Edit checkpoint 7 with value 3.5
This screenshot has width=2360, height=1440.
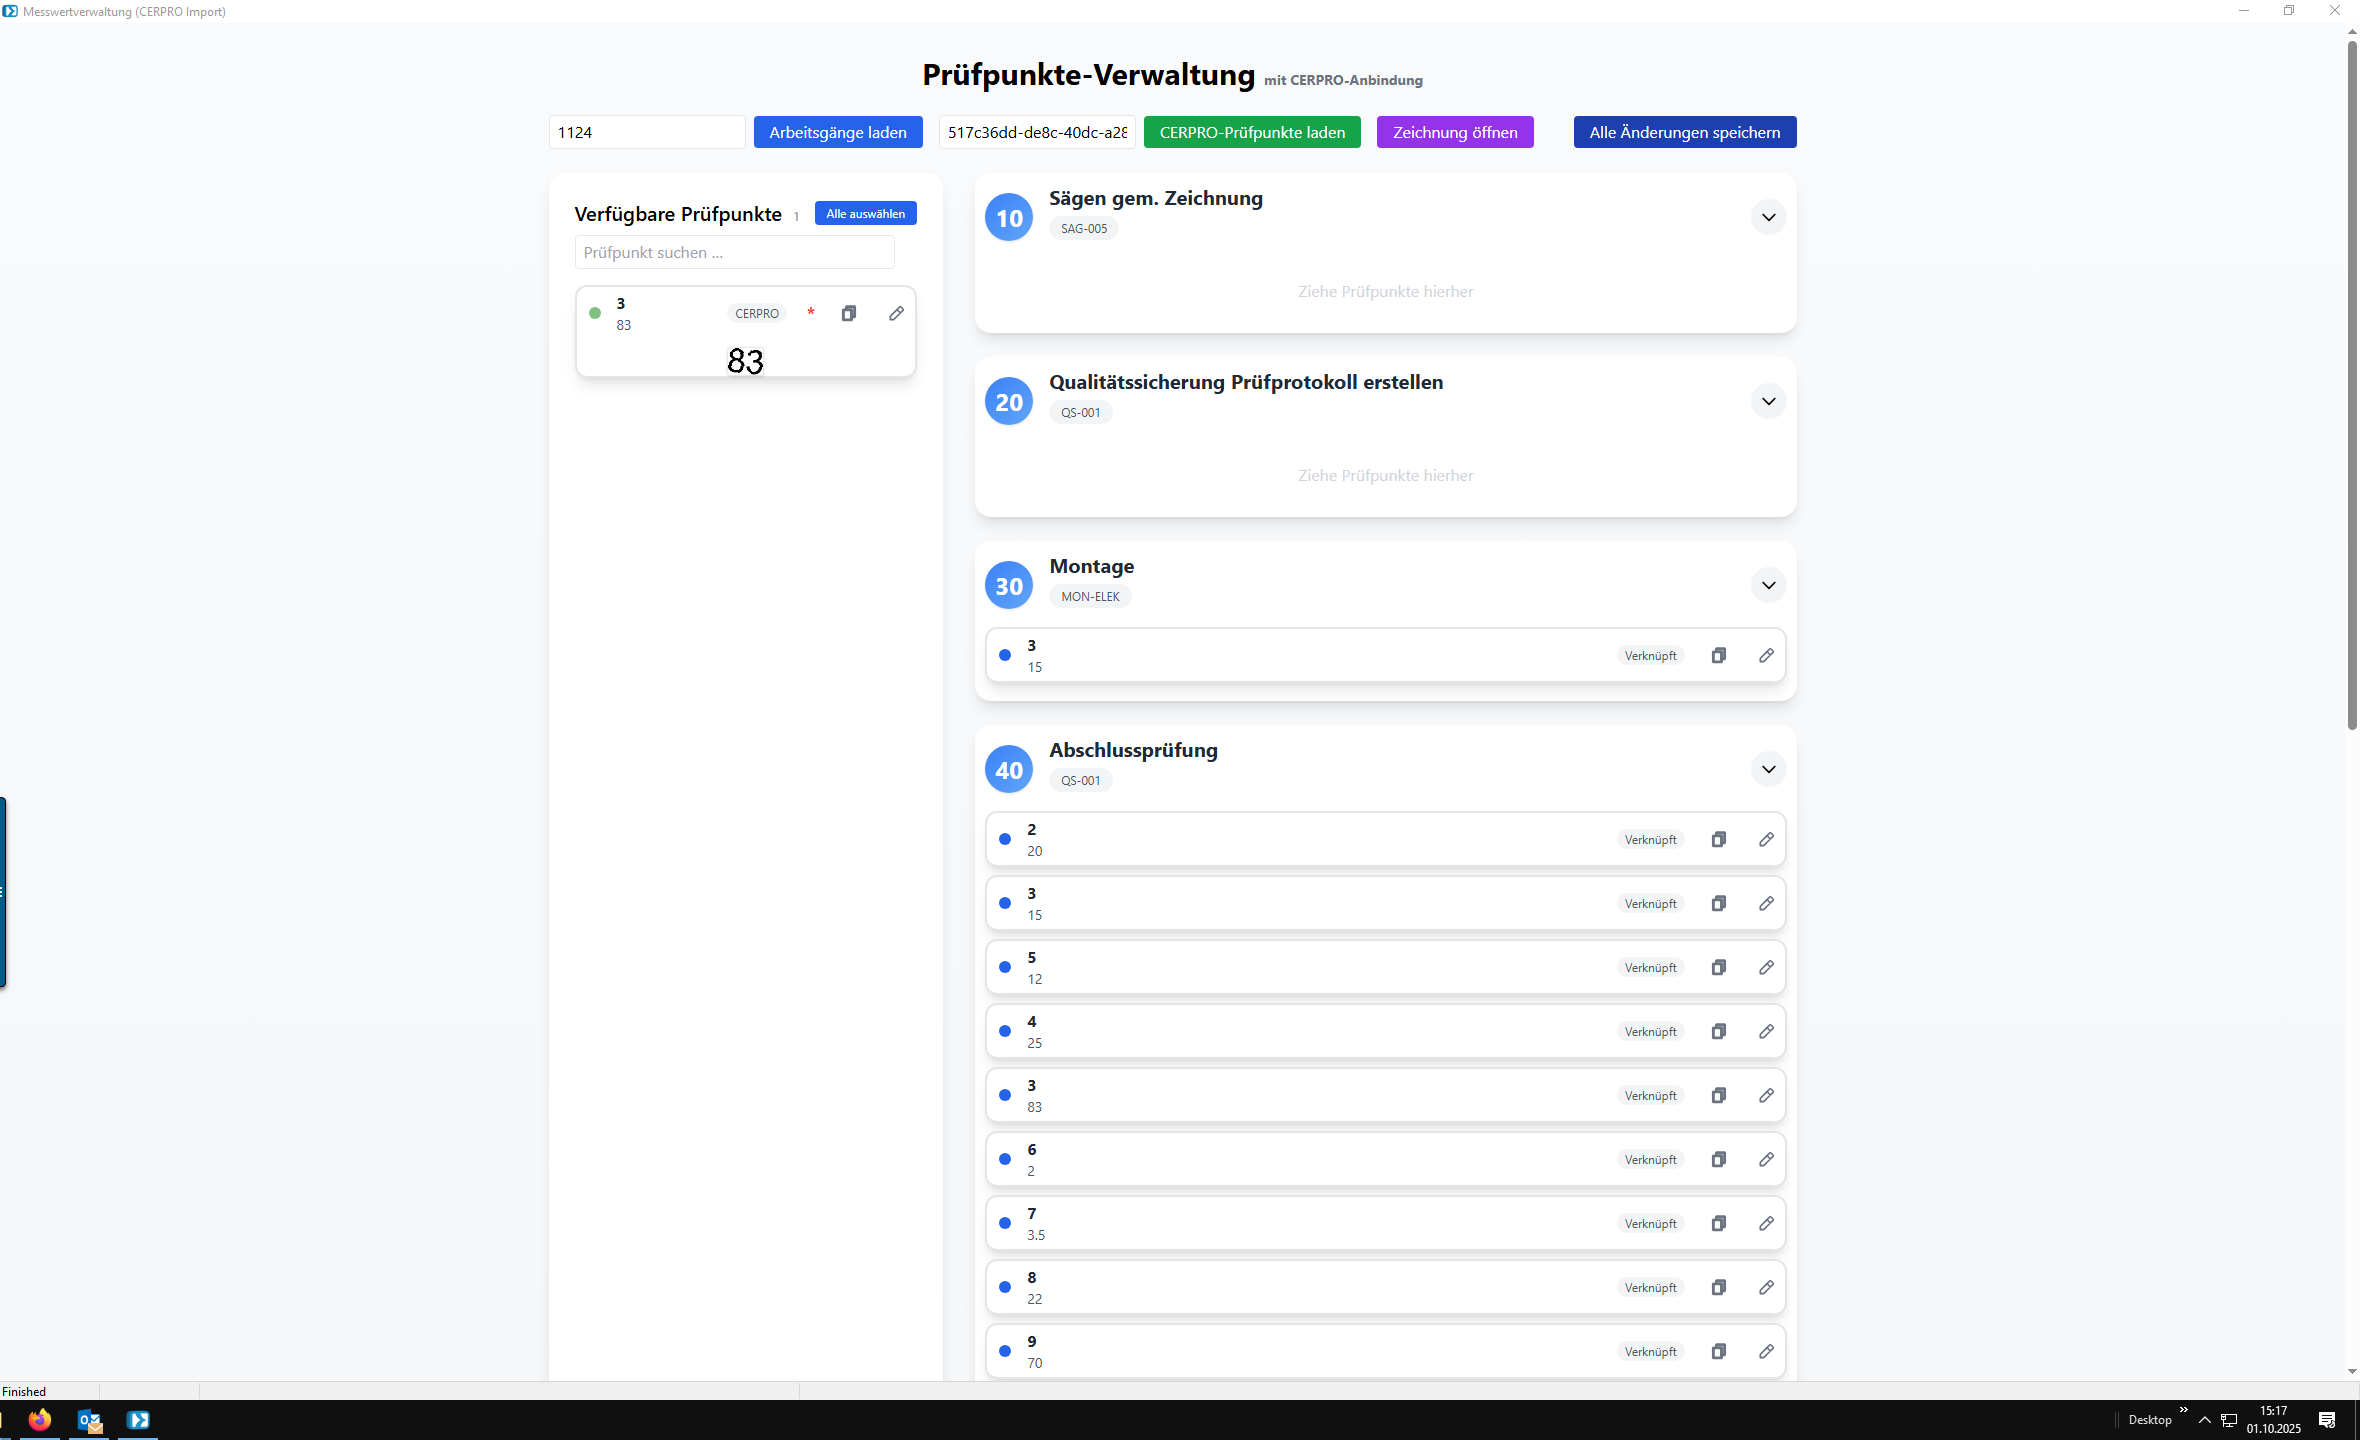[x=1766, y=1223]
